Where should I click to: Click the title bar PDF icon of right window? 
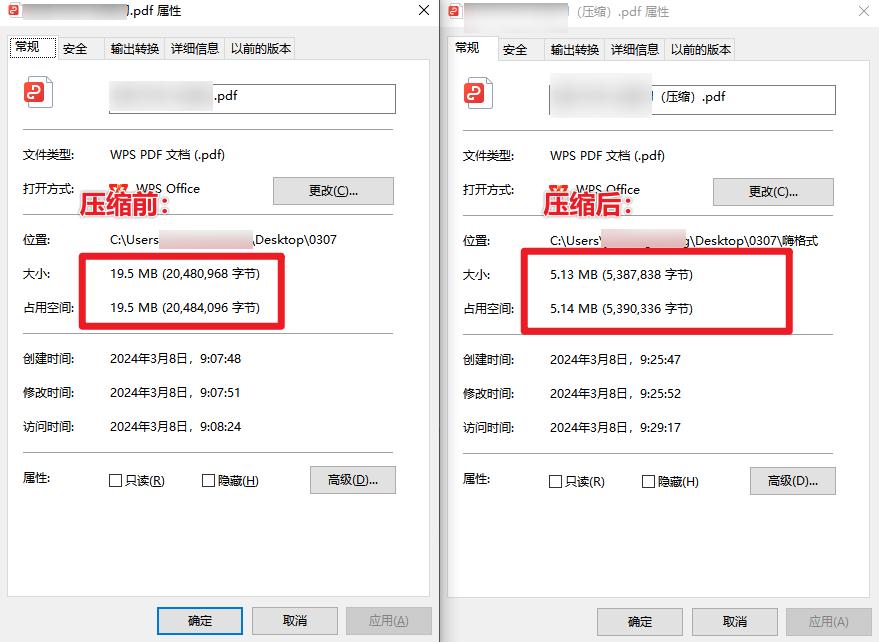point(454,10)
